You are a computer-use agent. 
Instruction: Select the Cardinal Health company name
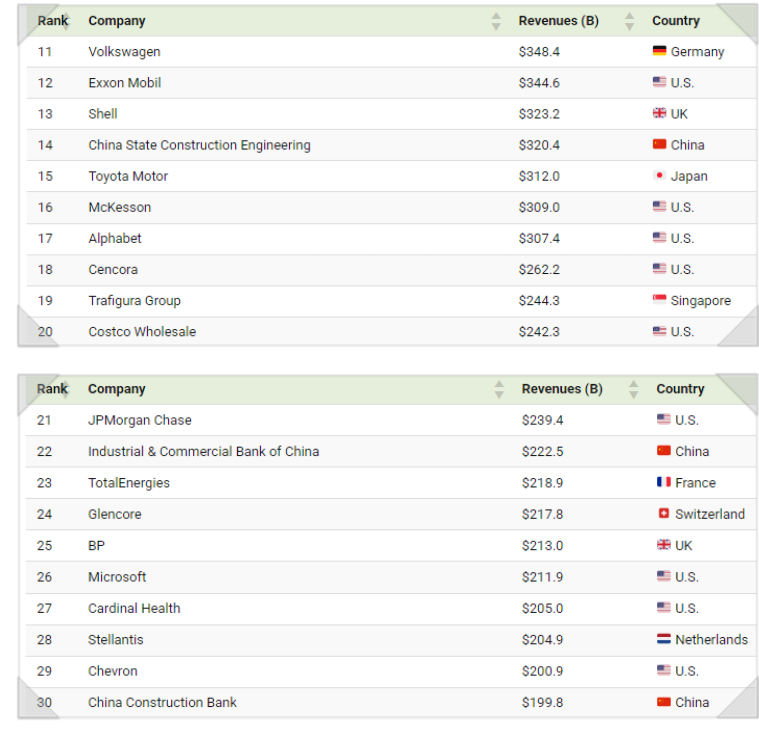pyautogui.click(x=134, y=608)
